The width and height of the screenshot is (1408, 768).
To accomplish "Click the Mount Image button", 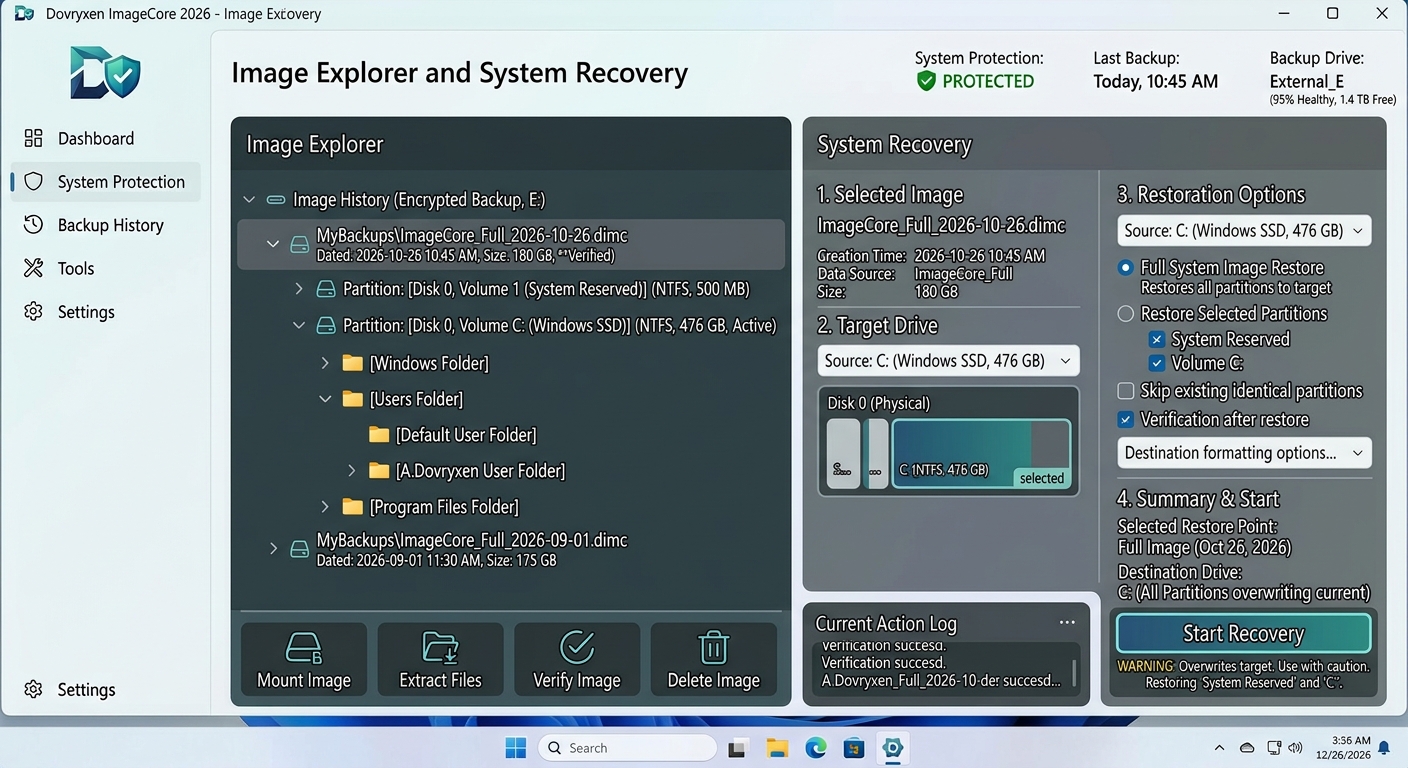I will [x=304, y=659].
